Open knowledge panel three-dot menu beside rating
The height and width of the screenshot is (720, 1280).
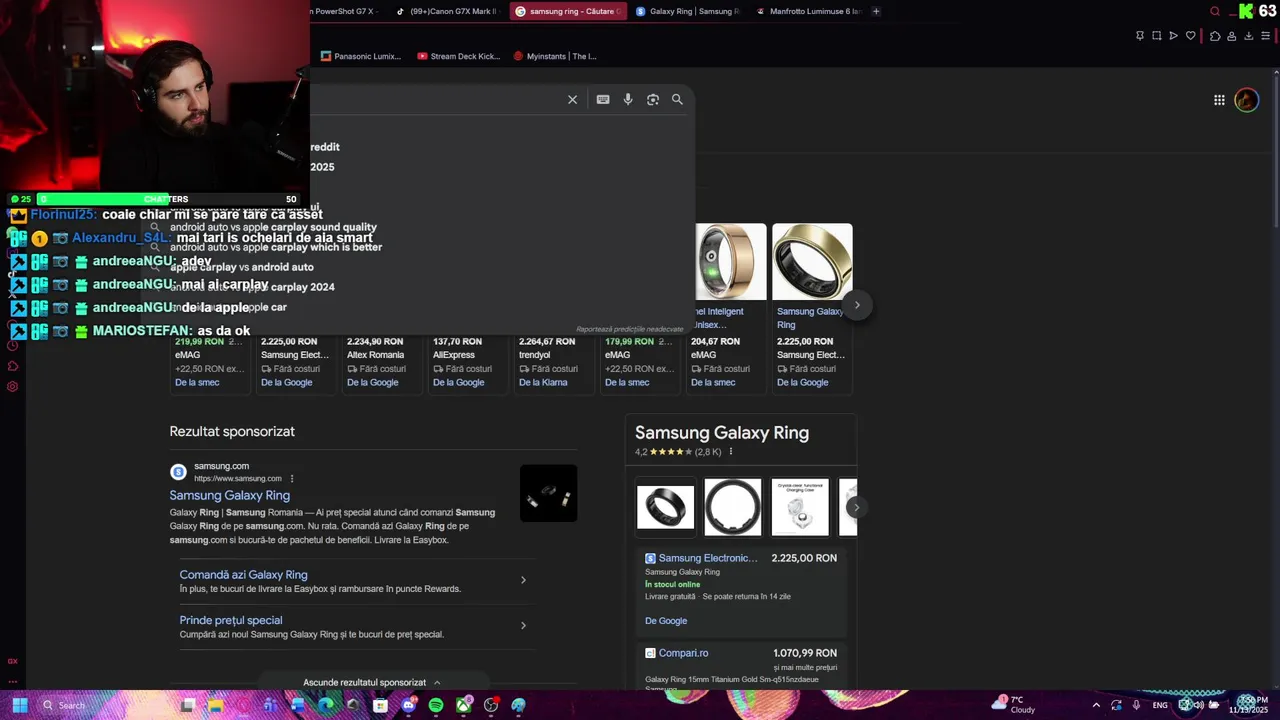pos(731,452)
